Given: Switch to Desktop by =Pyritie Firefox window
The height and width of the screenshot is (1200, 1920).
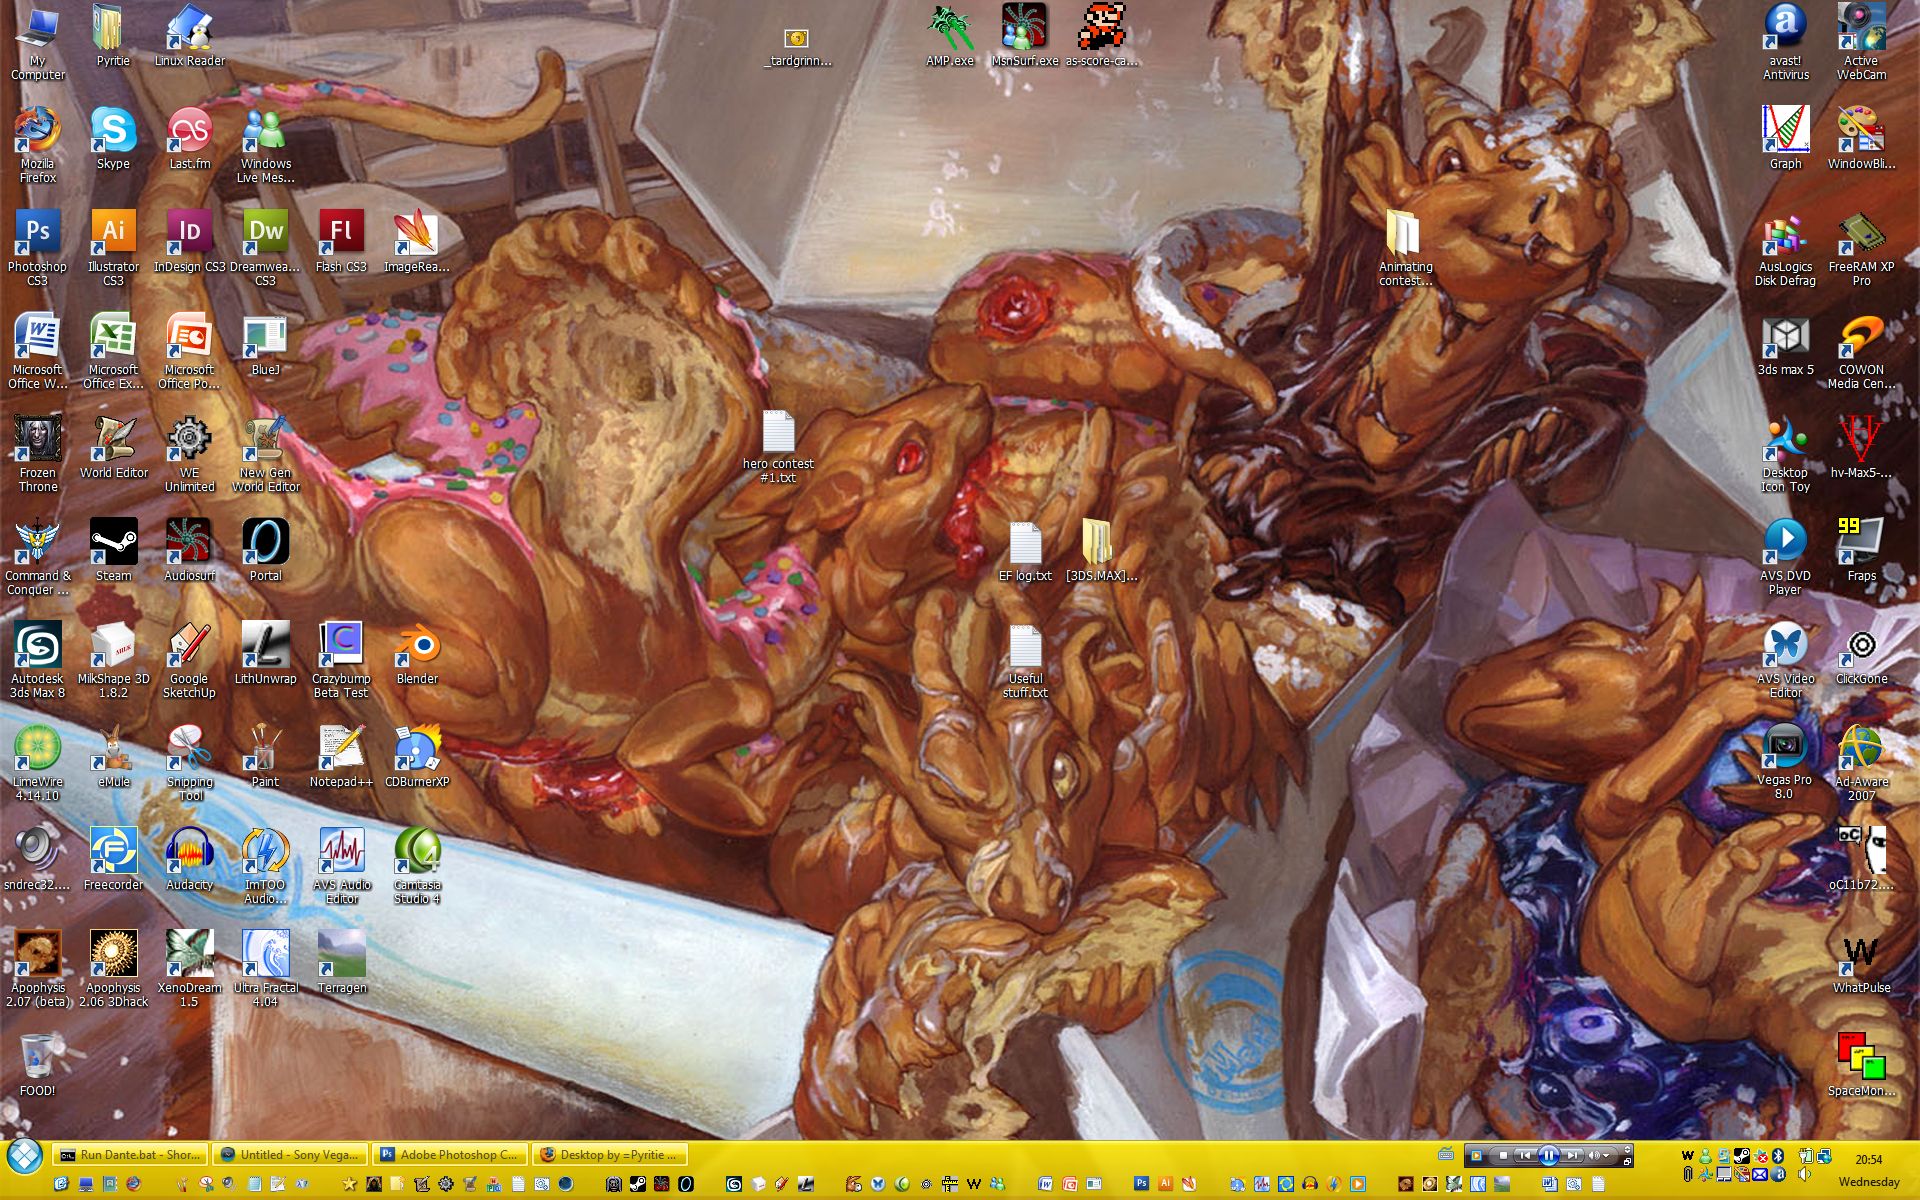Looking at the screenshot, I should (611, 1154).
